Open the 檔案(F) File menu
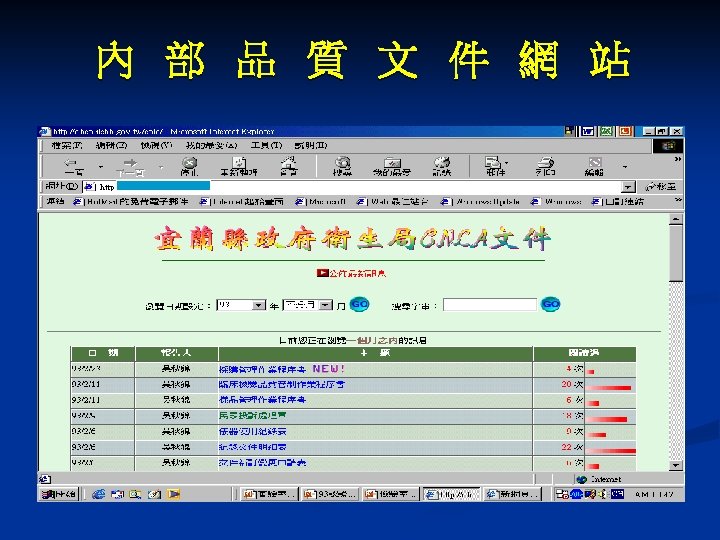The image size is (720, 540). click(67, 146)
